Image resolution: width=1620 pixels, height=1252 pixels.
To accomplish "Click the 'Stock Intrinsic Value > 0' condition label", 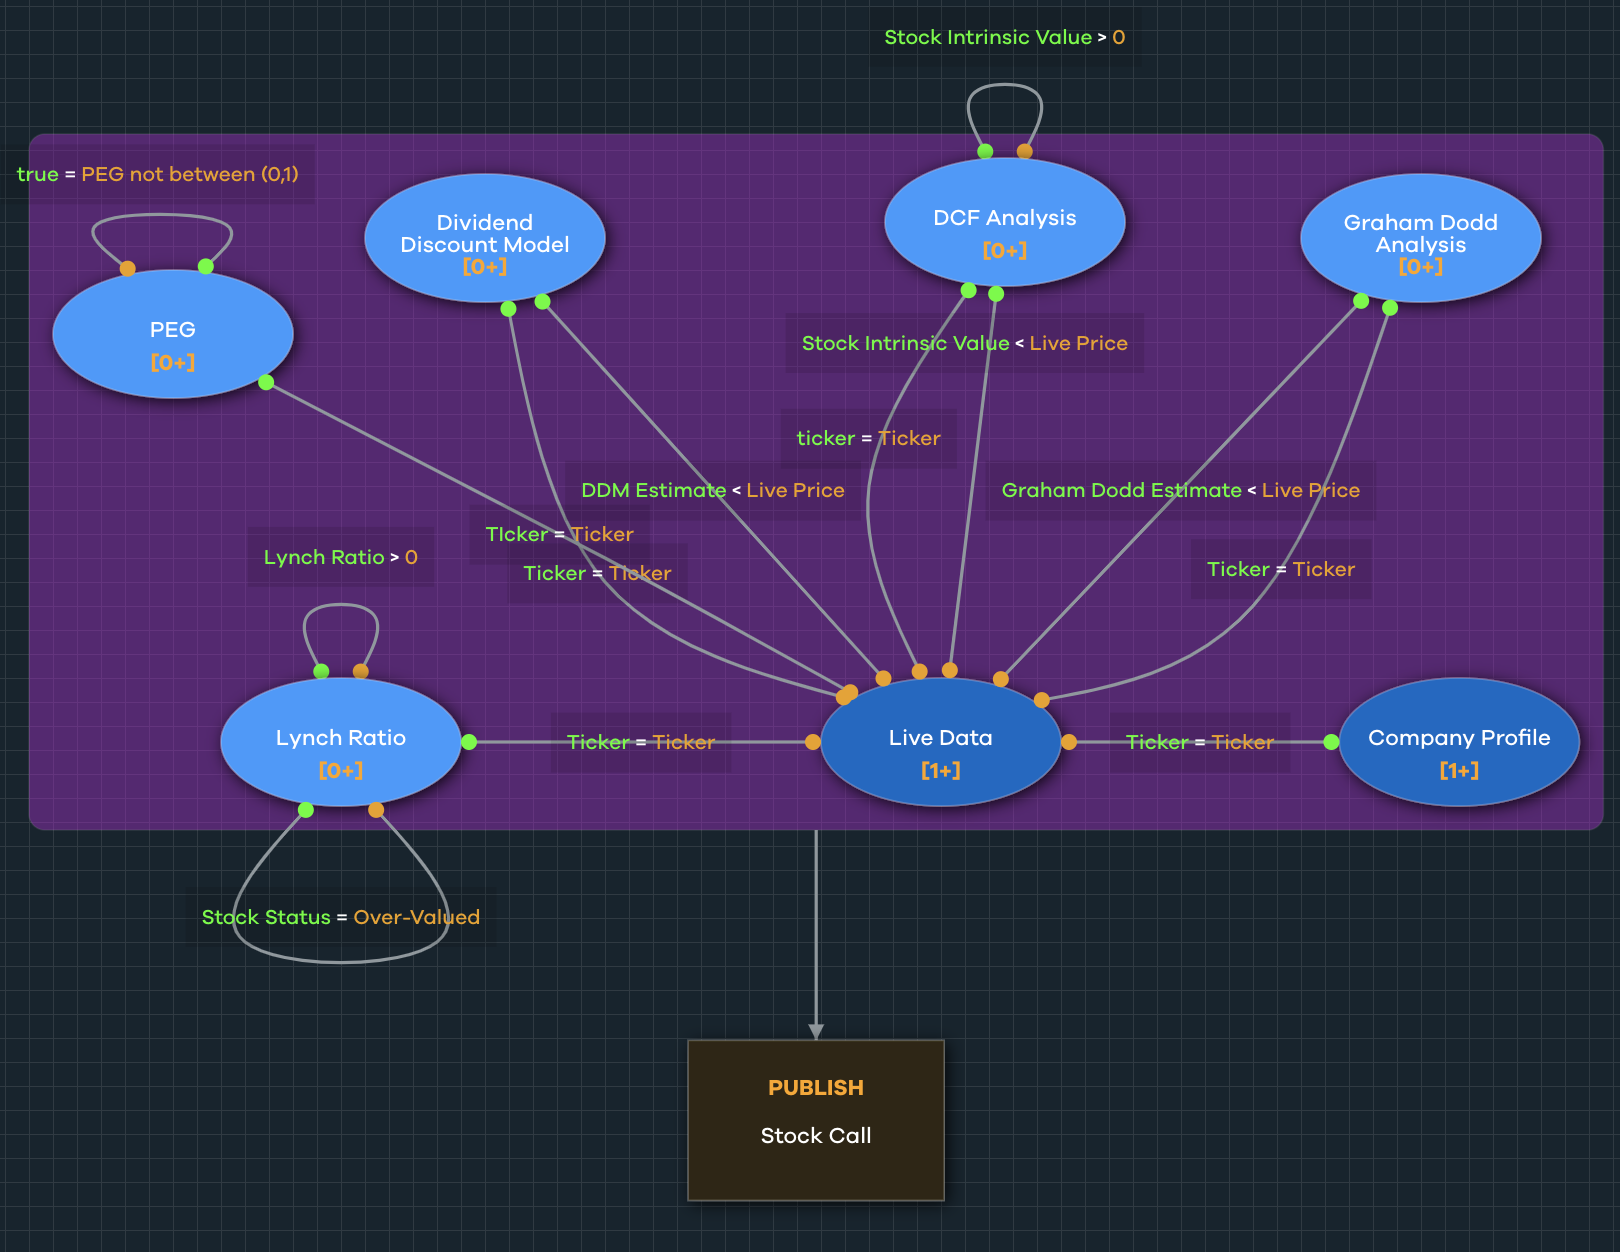I will point(1004,38).
